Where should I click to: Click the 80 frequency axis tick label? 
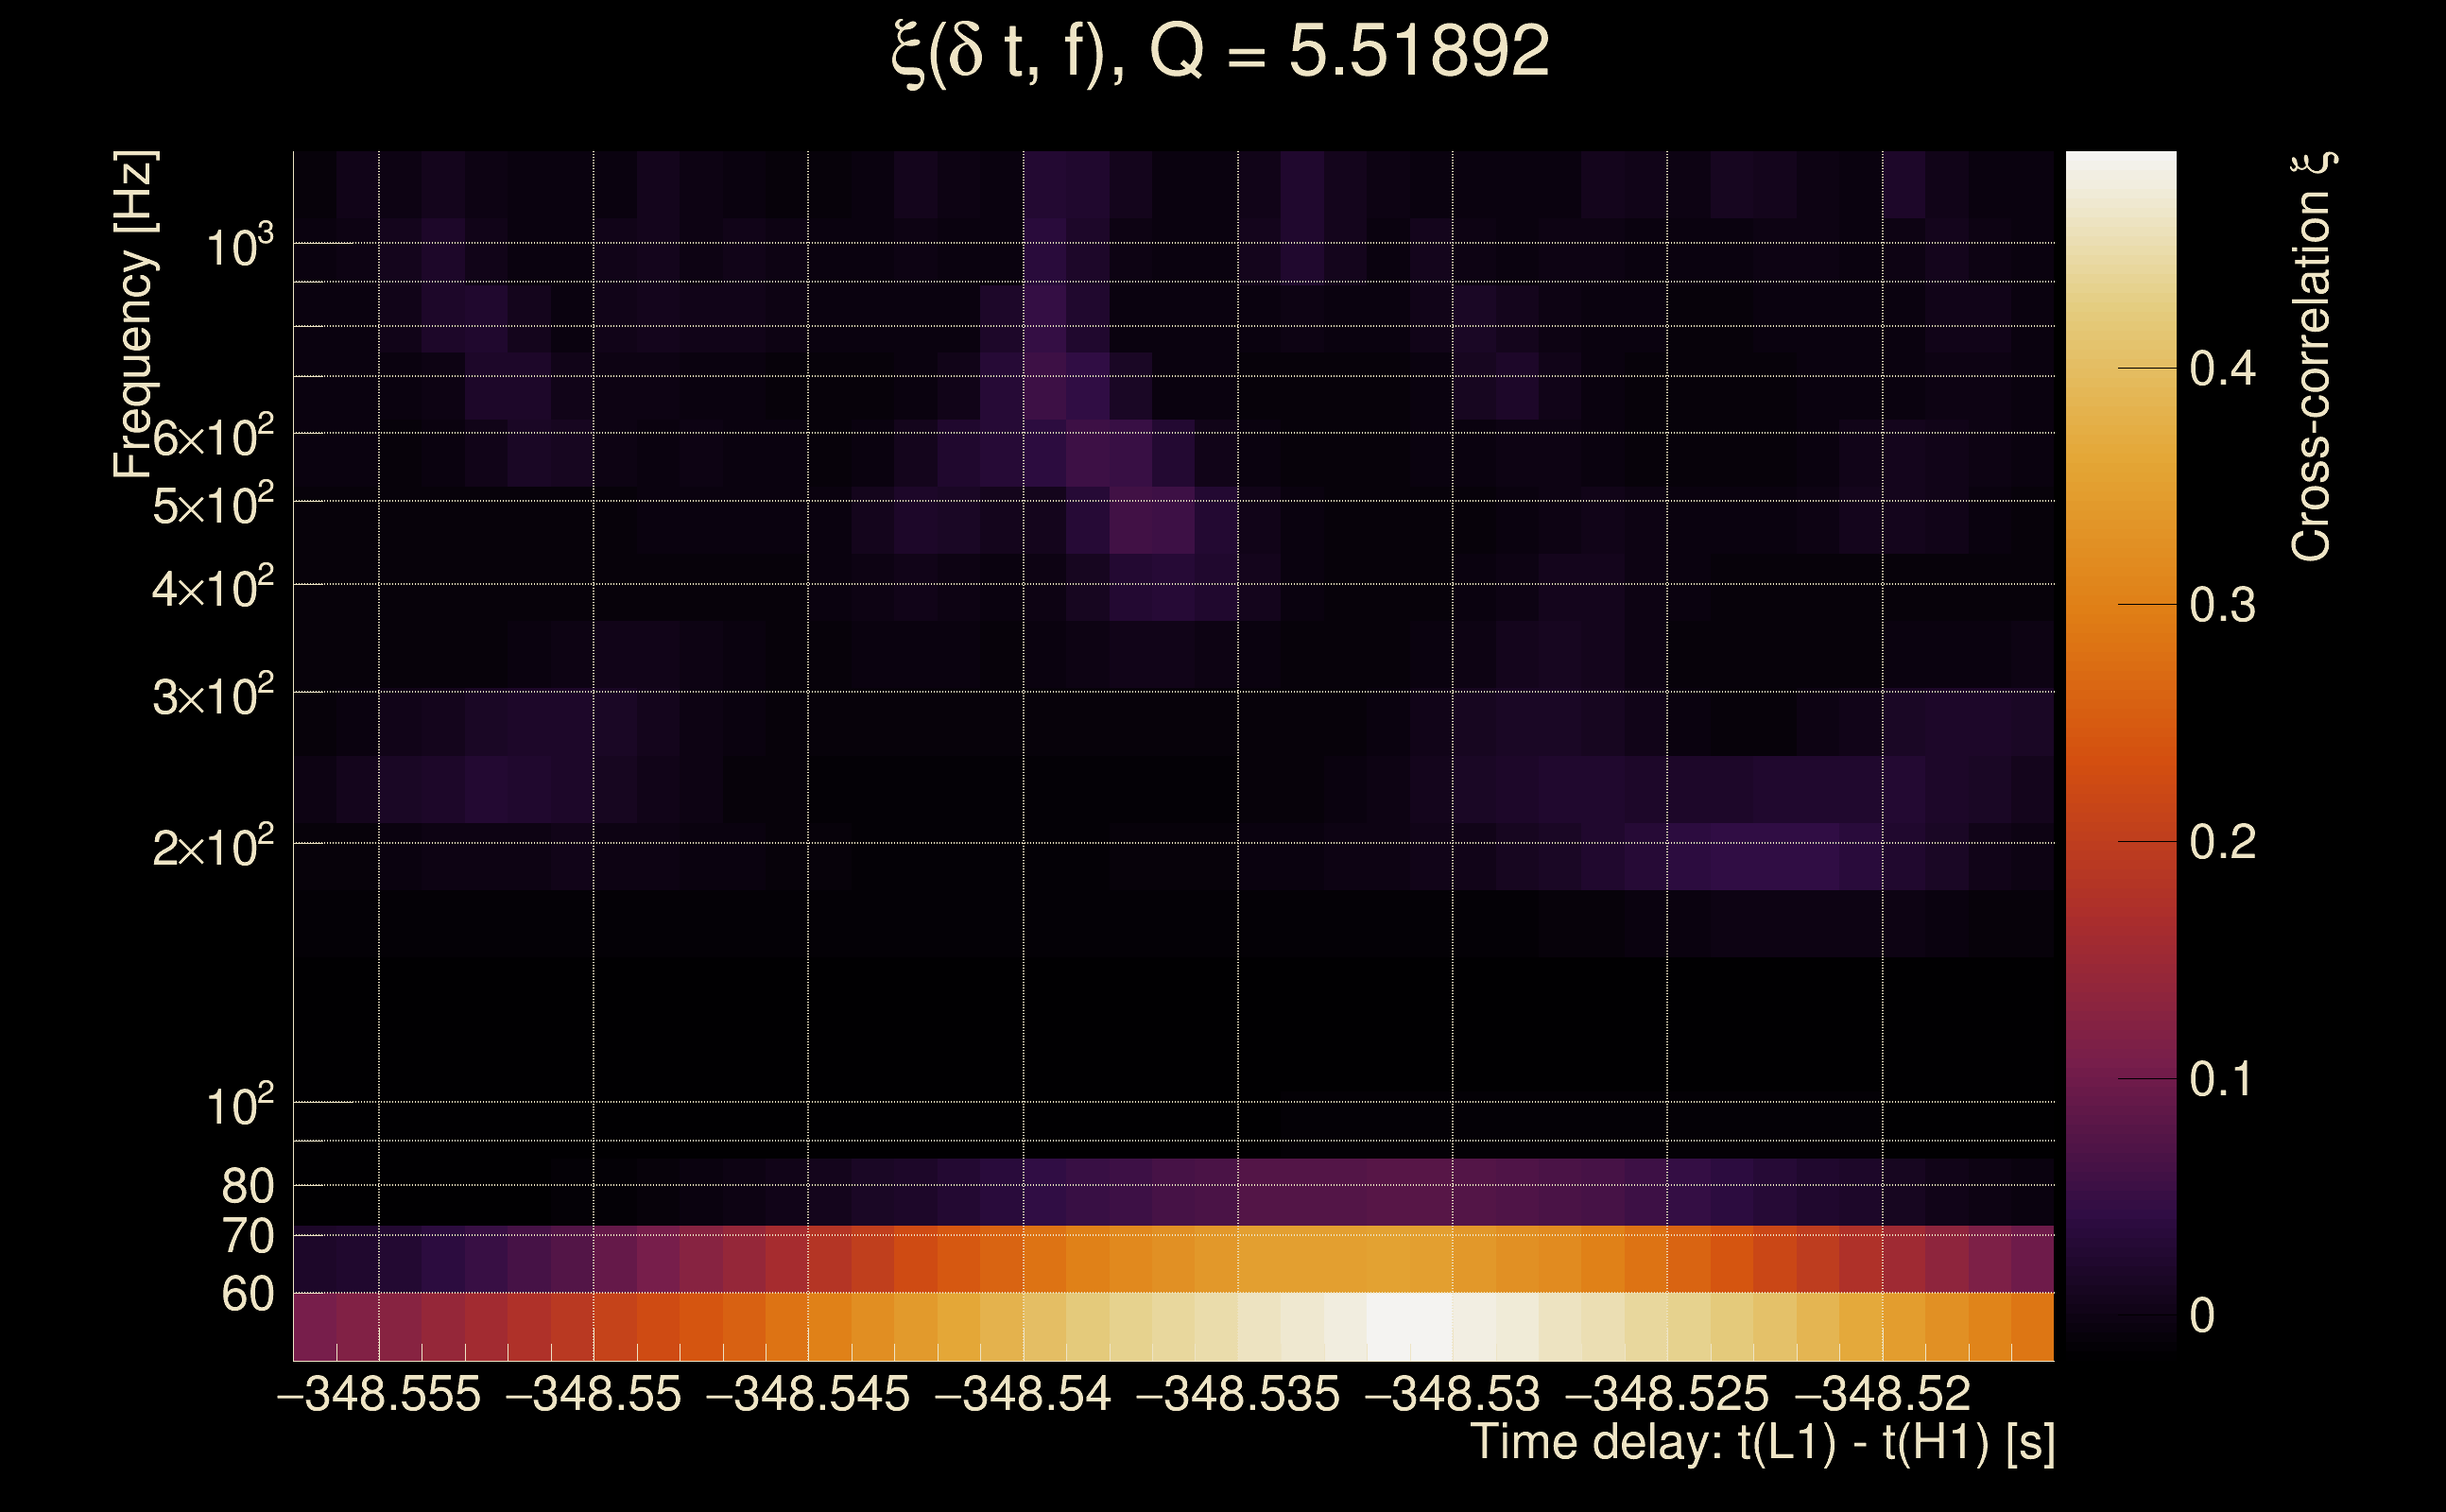click(247, 1186)
